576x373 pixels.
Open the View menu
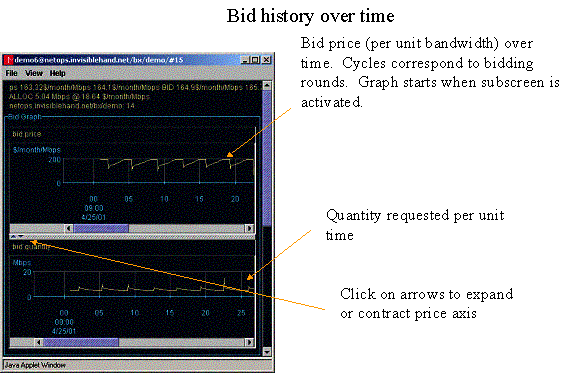(x=34, y=73)
